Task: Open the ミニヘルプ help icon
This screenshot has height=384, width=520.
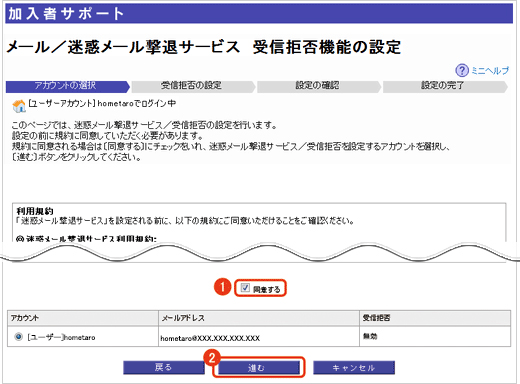Action: coord(462,70)
